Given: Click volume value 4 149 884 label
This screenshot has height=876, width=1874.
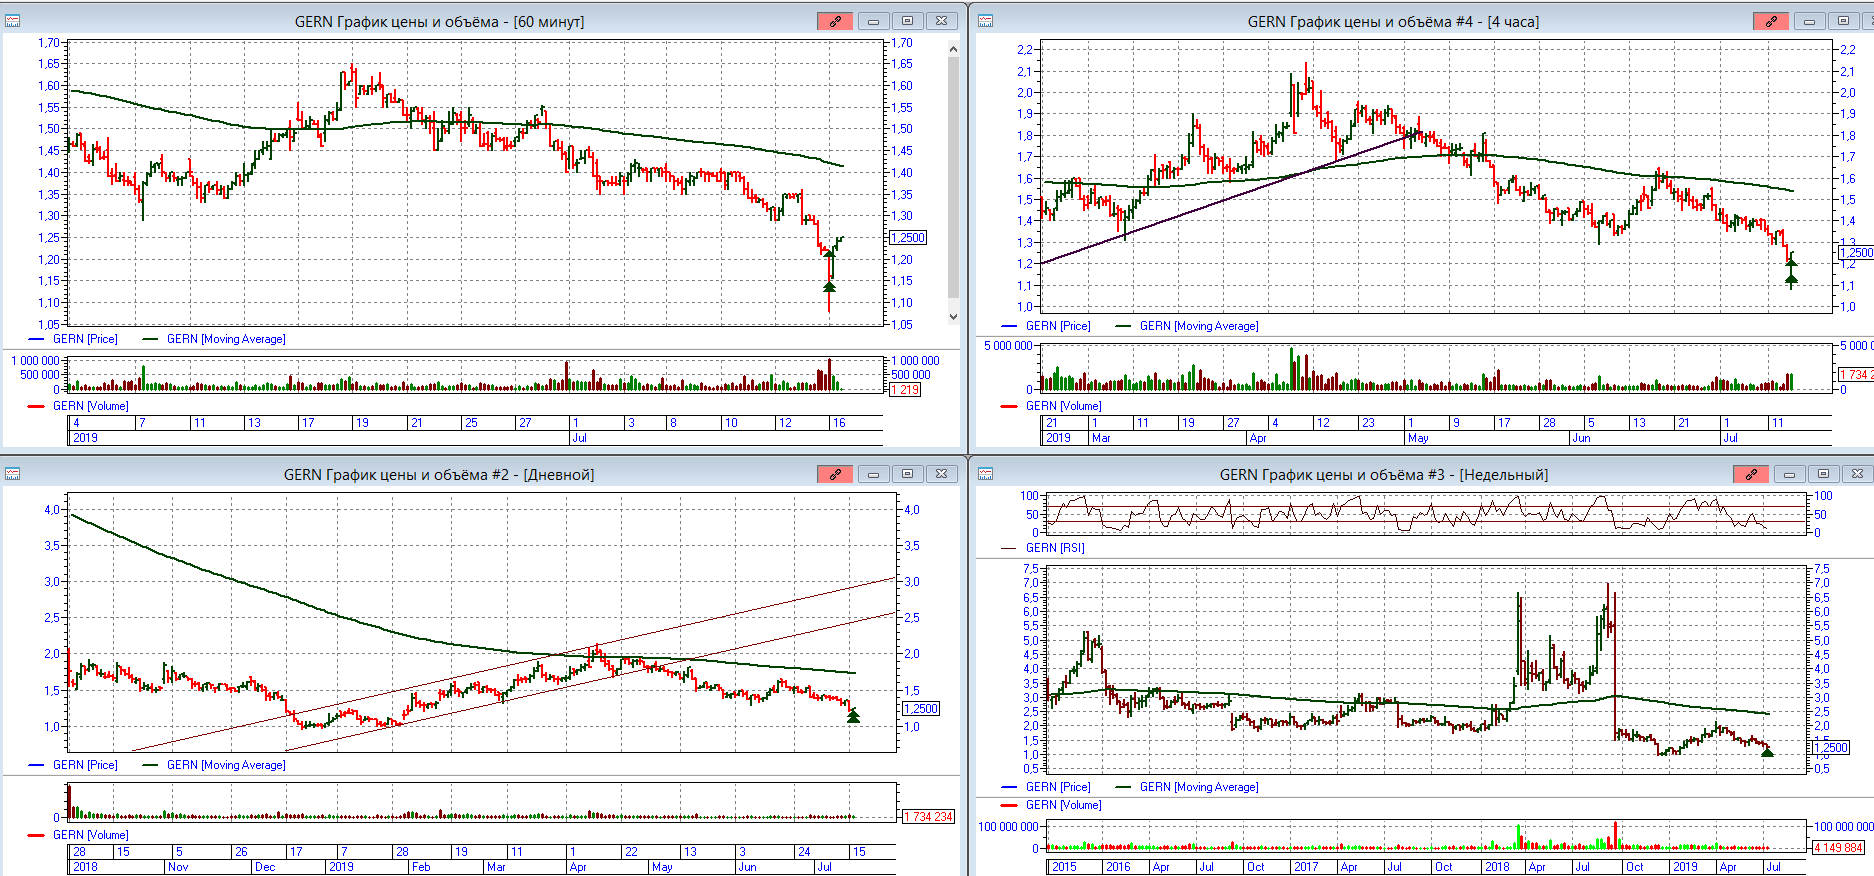Looking at the screenshot, I should click(x=1838, y=848).
